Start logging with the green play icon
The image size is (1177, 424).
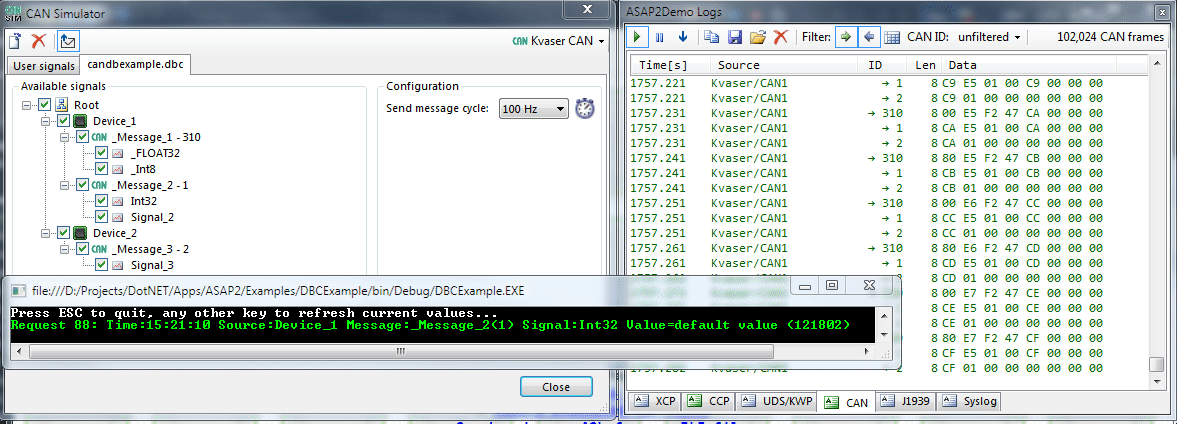[637, 36]
